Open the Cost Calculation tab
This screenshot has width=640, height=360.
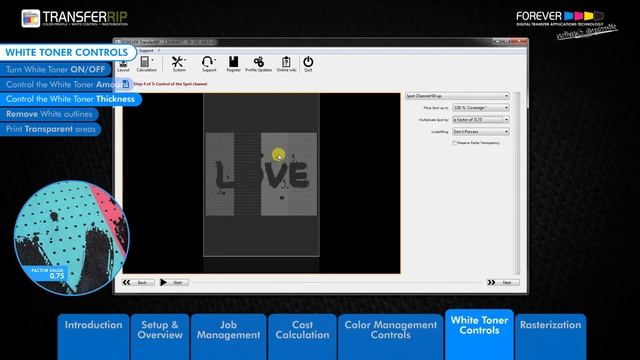(302, 336)
